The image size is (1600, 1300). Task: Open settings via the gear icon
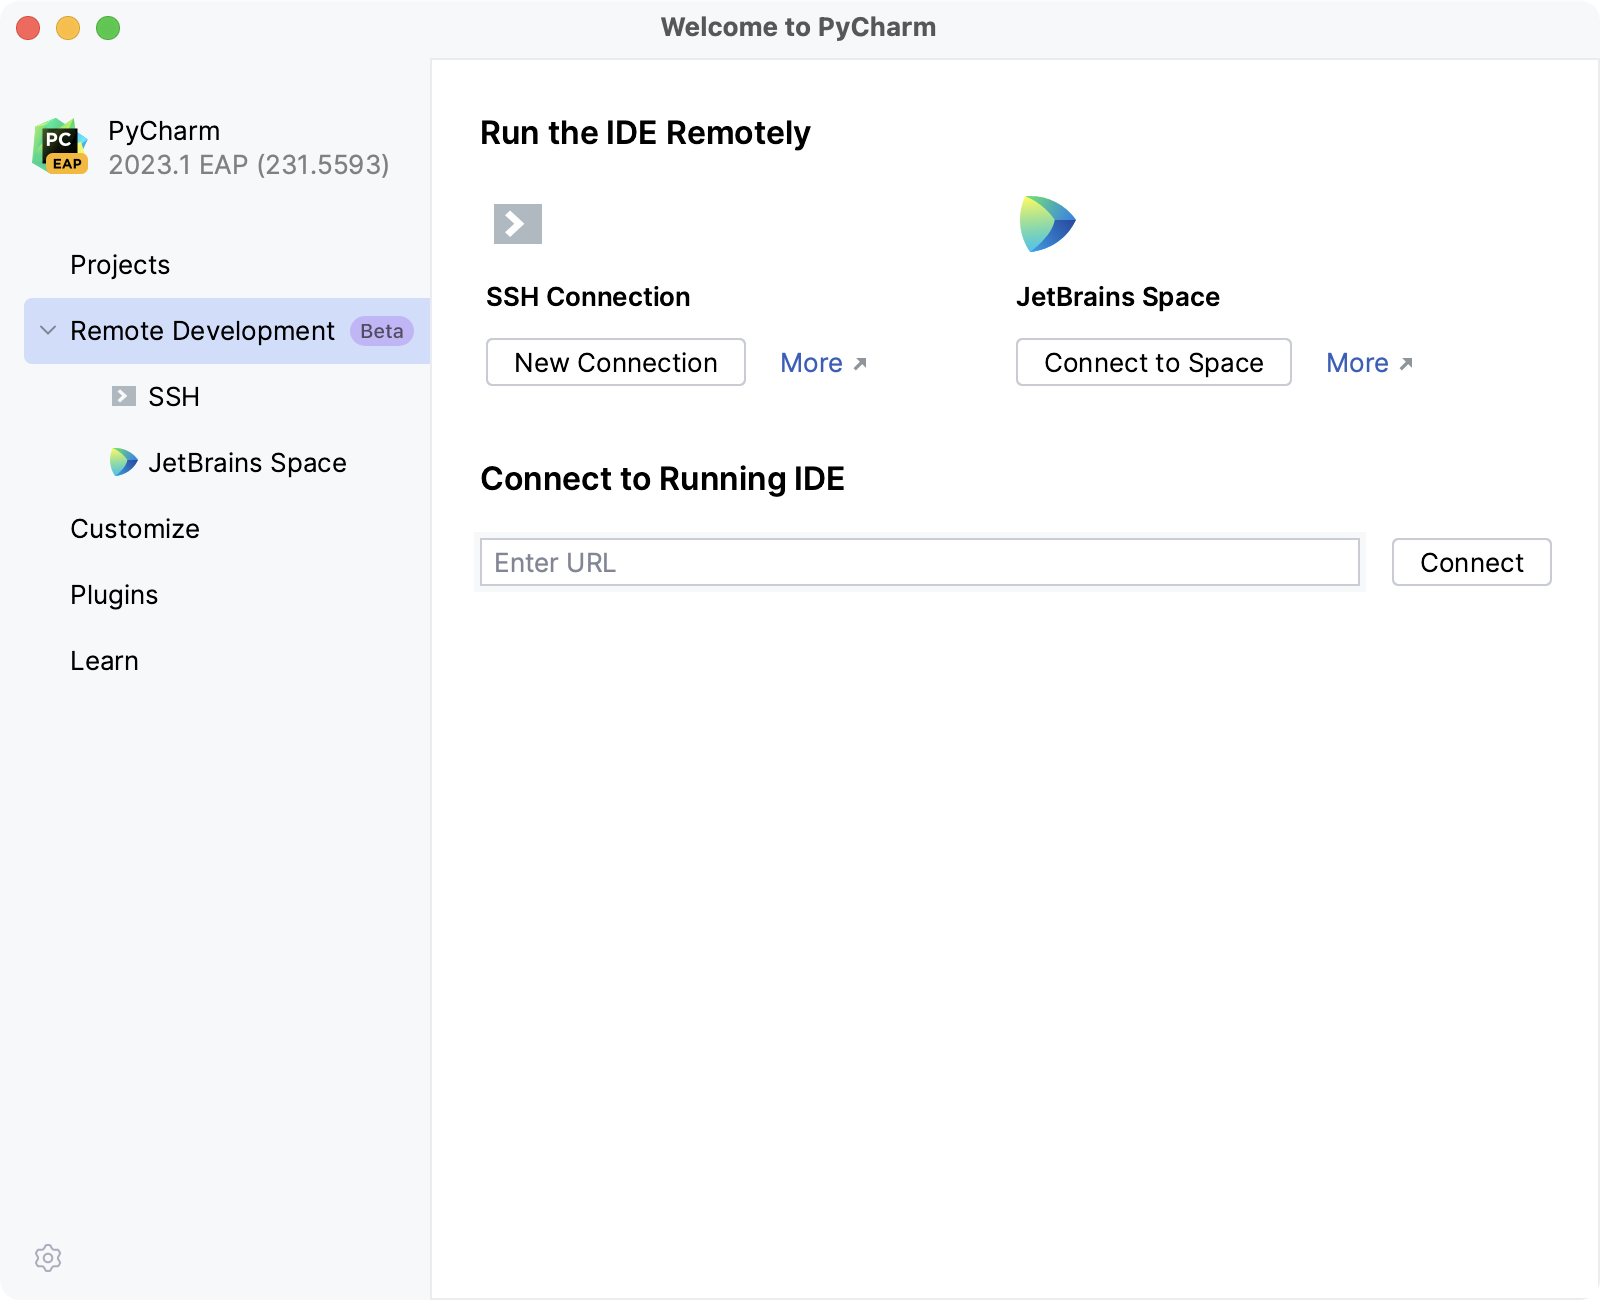pyautogui.click(x=48, y=1259)
